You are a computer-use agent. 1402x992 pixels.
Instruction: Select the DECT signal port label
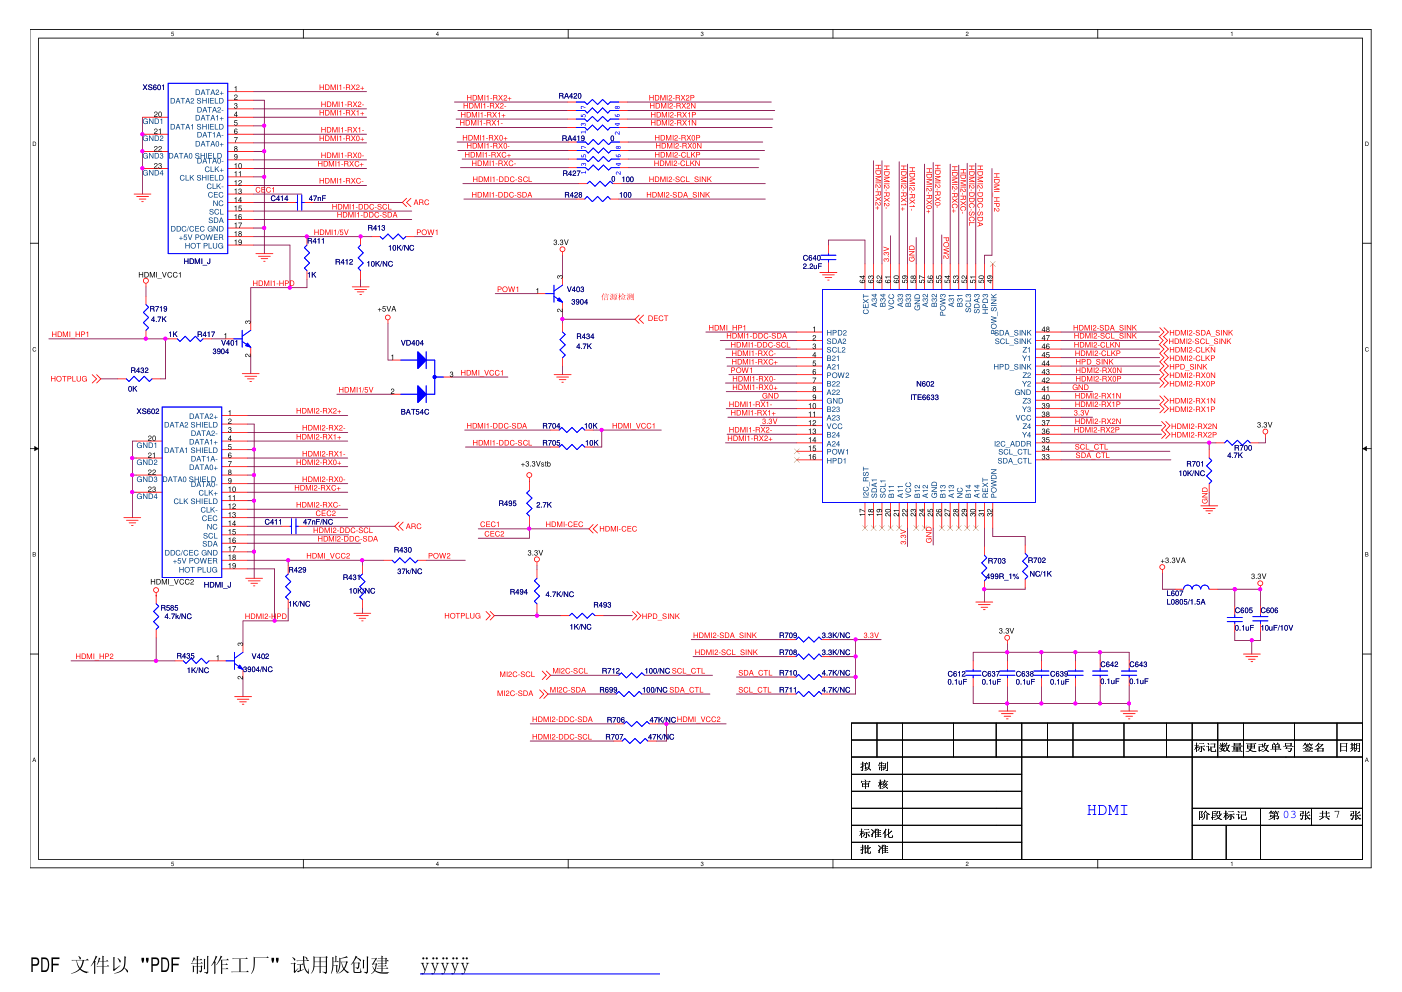pyautogui.click(x=657, y=319)
